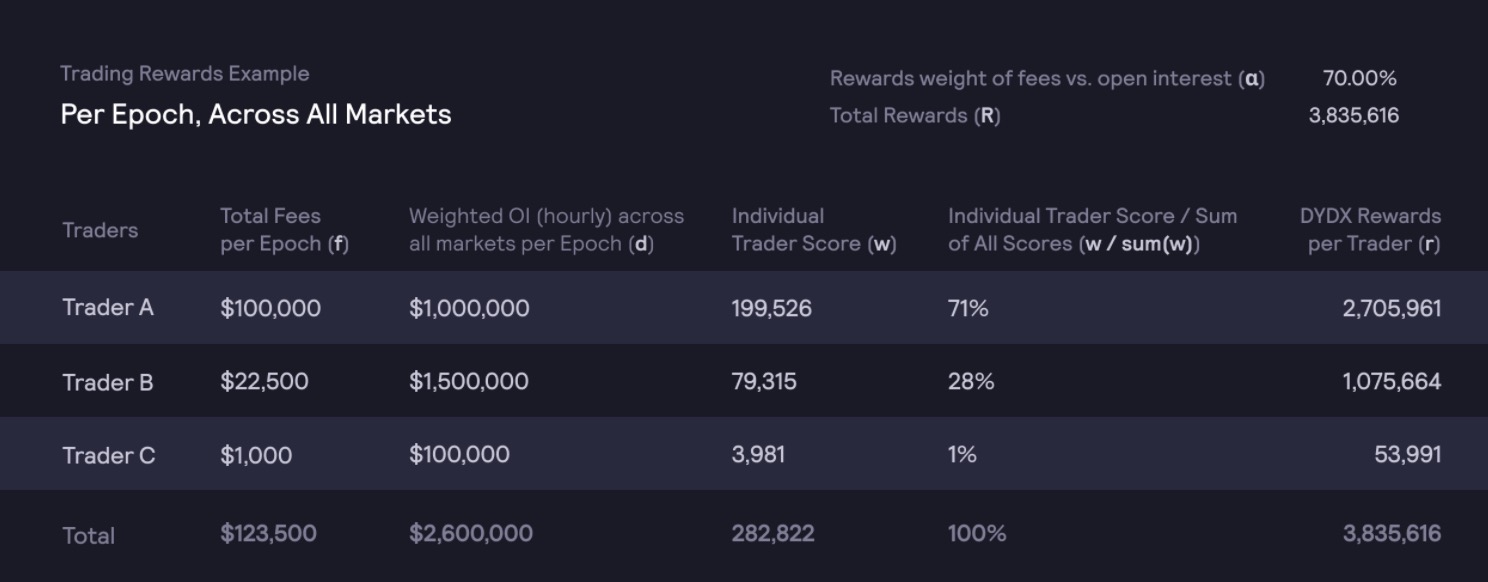Click the total fees $123,500 cell
The image size is (1488, 582).
pyautogui.click(x=268, y=533)
